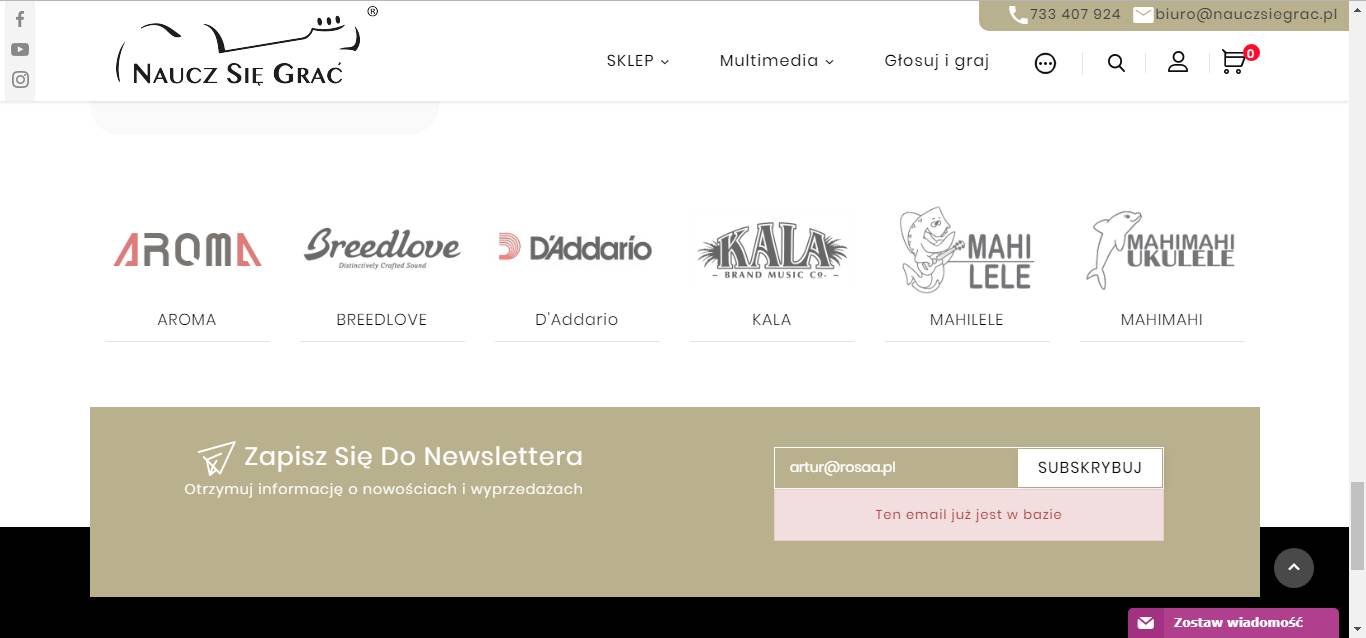This screenshot has height=638, width=1366.
Task: Open the Głosuj i graj menu item
Action: pos(937,61)
